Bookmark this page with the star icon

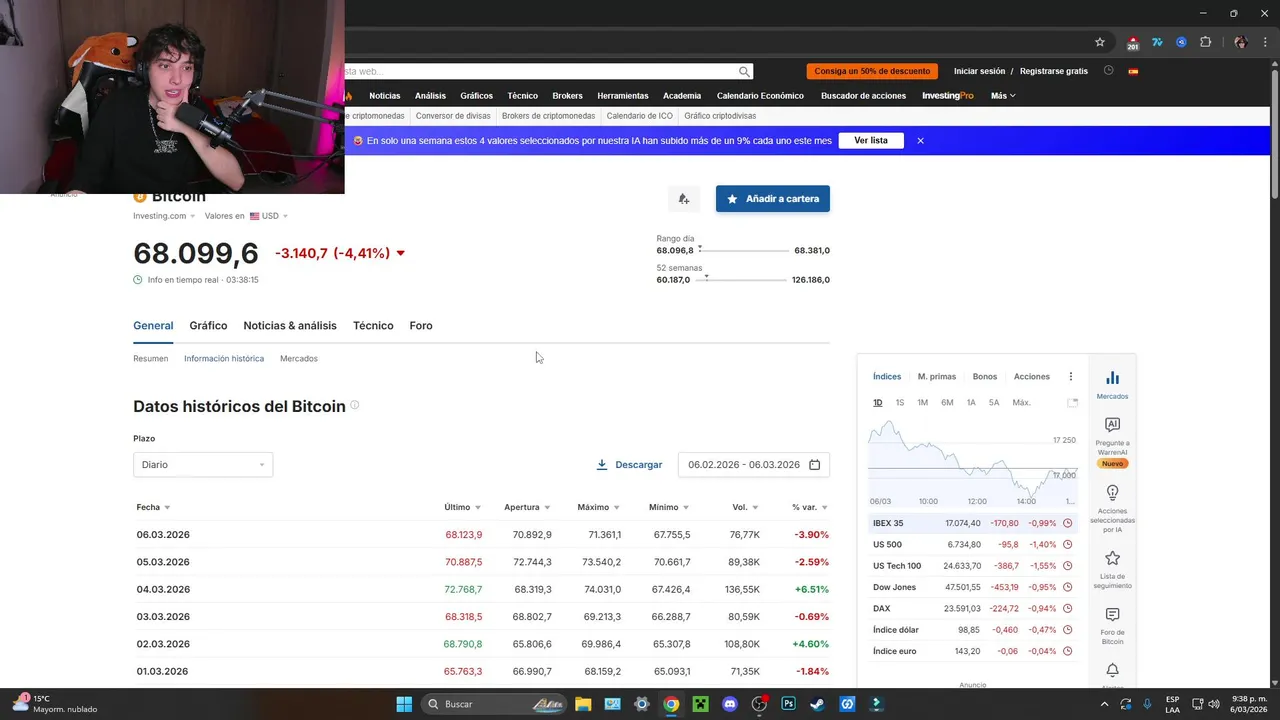click(x=1100, y=42)
